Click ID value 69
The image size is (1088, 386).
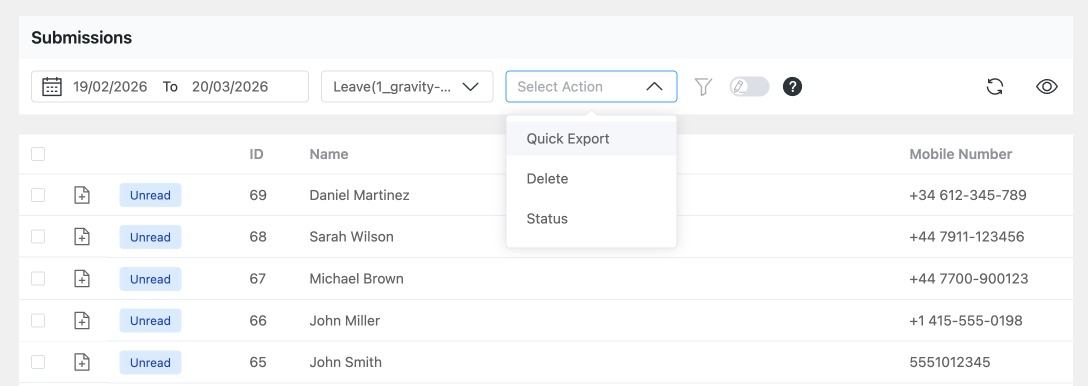(258, 195)
